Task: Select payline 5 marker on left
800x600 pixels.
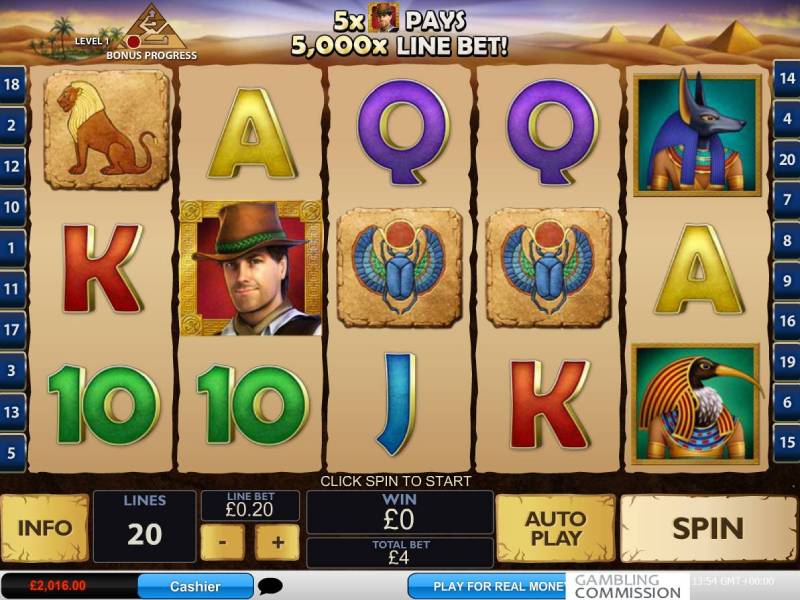Action: pyautogui.click(x=12, y=452)
